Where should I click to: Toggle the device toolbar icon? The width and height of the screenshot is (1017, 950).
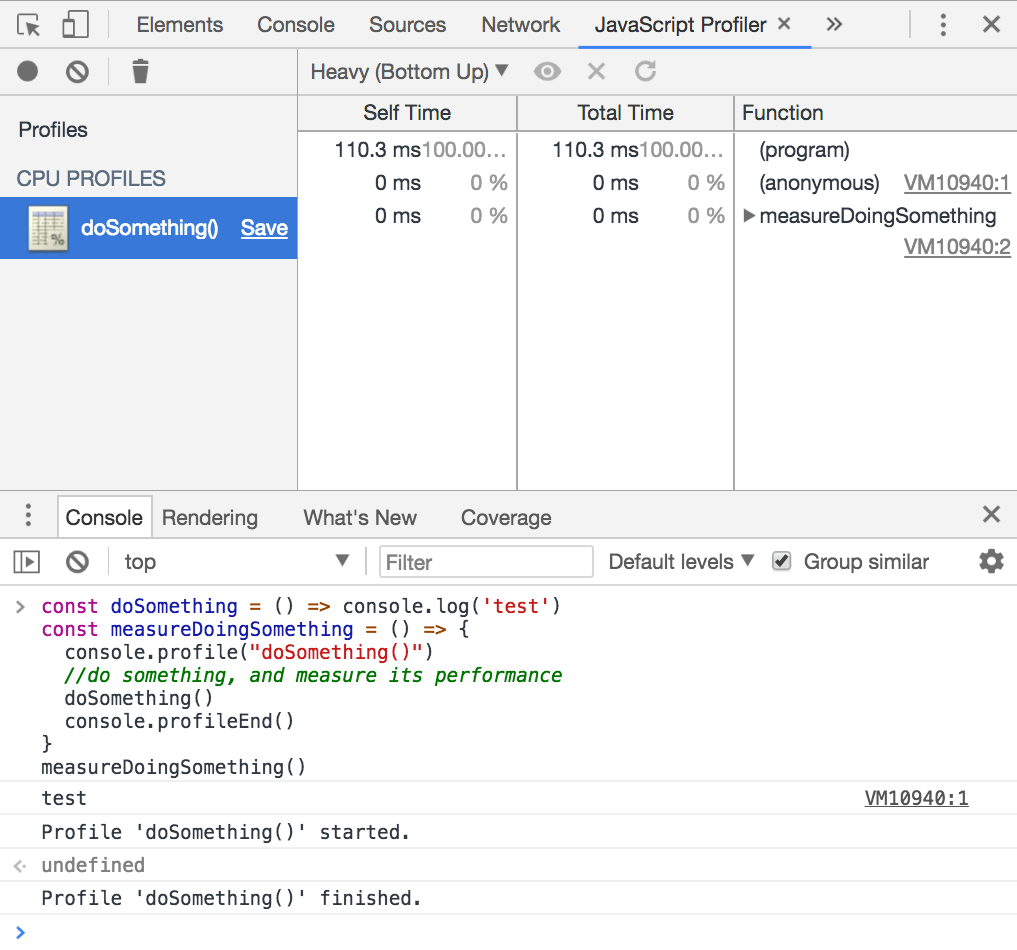75,25
